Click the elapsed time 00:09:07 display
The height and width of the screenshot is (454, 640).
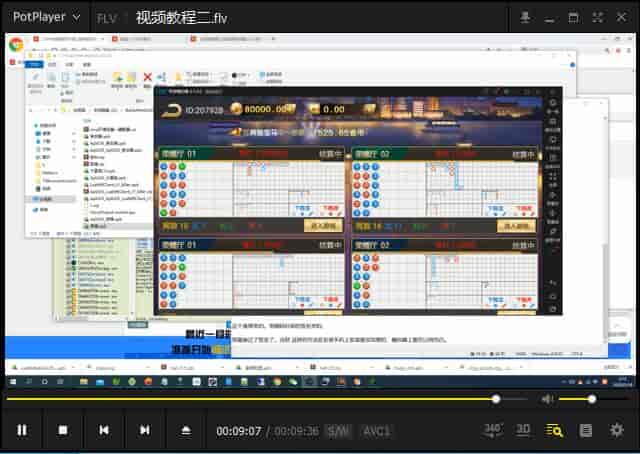point(239,431)
